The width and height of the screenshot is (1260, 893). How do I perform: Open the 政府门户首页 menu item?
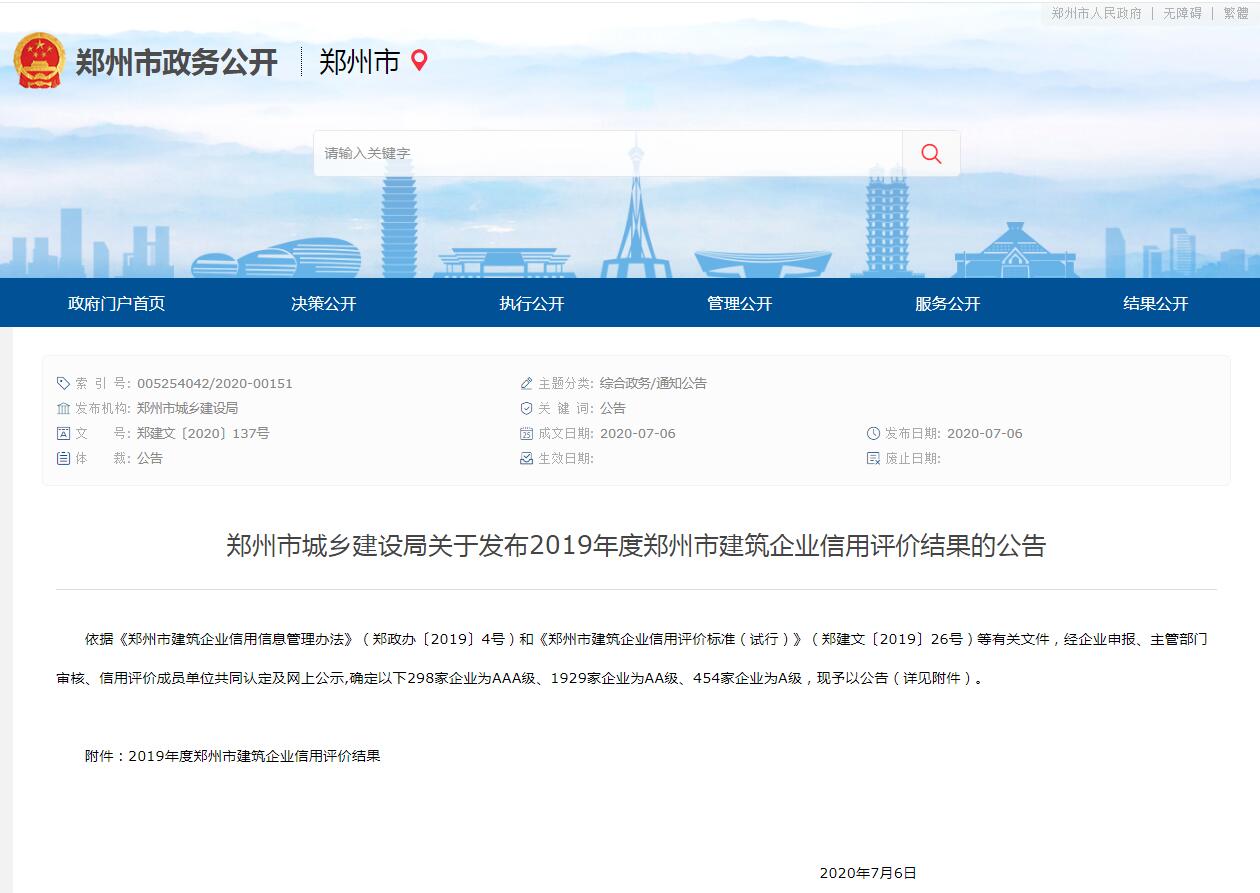point(116,304)
